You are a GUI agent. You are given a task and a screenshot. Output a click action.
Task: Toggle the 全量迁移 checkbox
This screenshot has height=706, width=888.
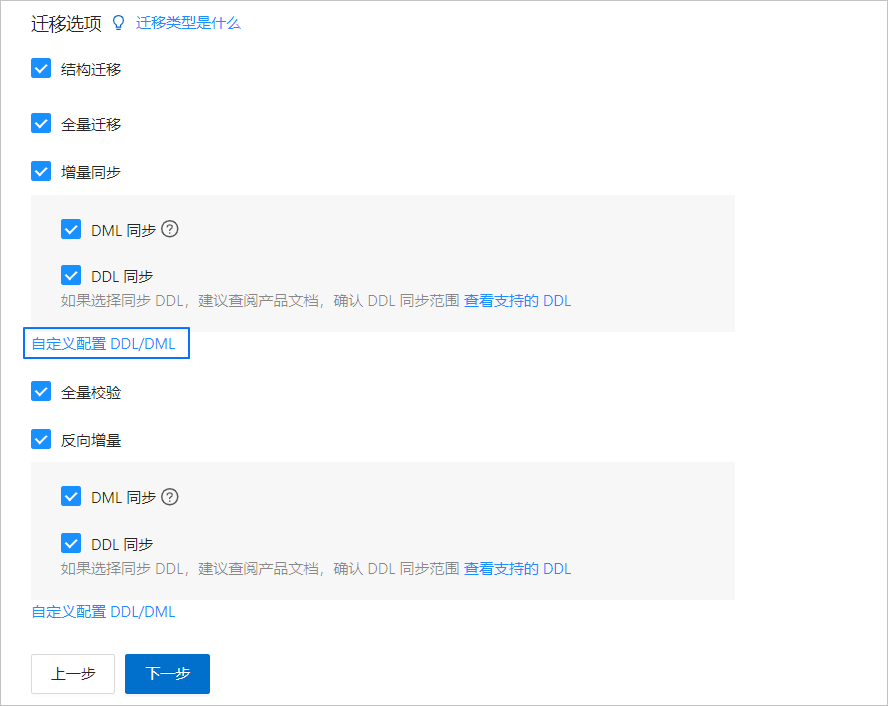(41, 123)
